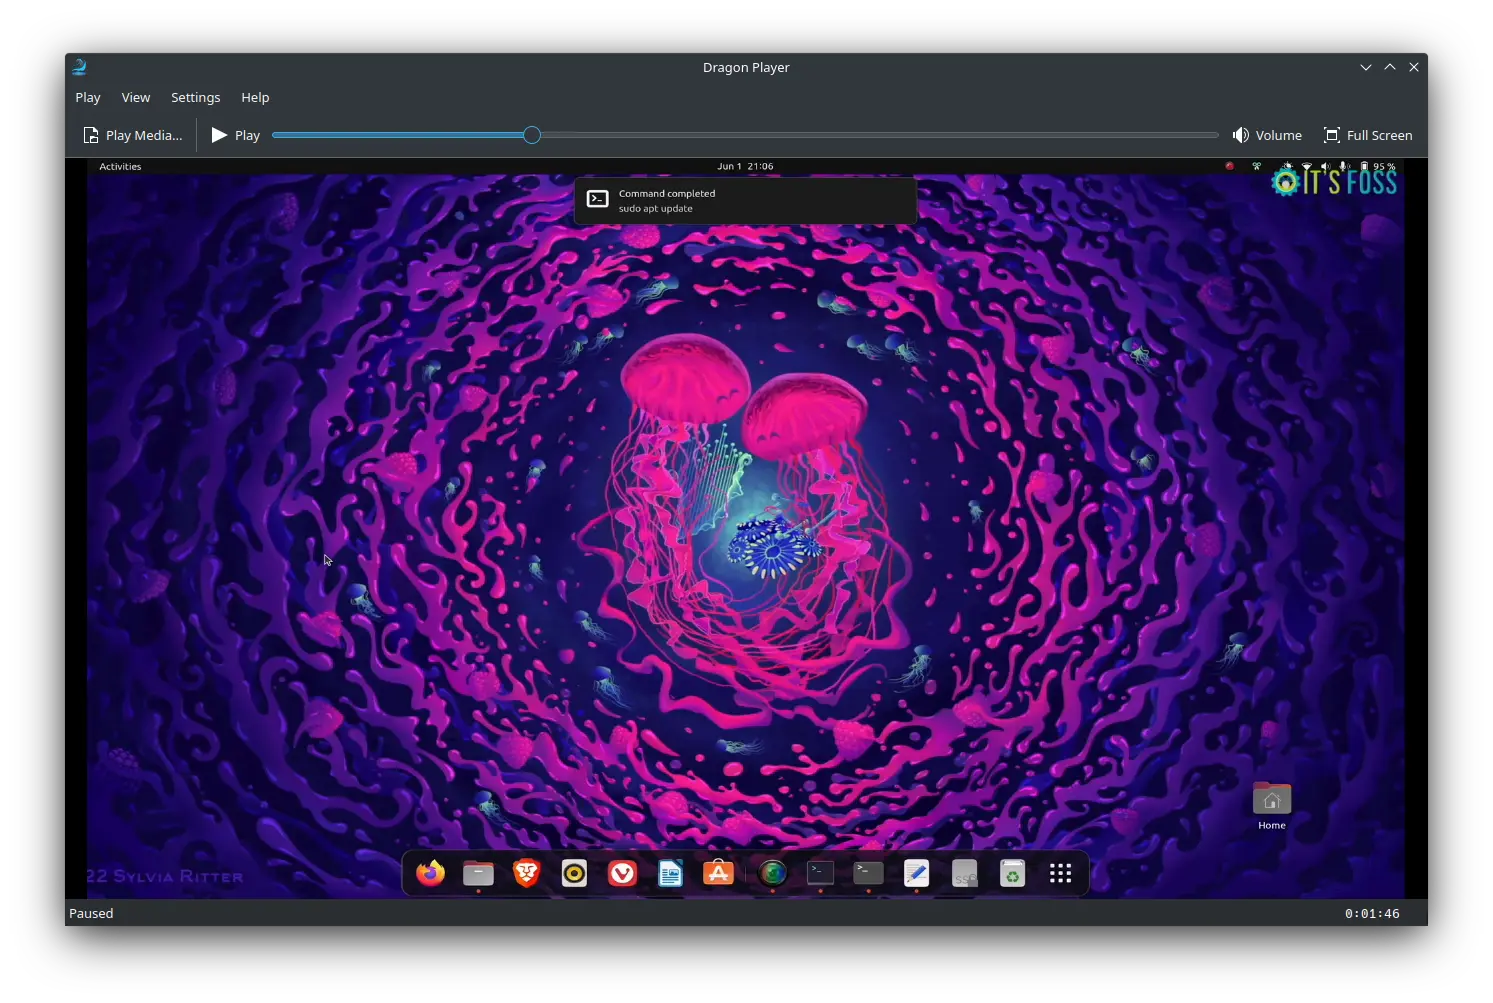1493x1003 pixels.
Task: Click the battery 95% indicator in the video
Action: (x=1378, y=166)
